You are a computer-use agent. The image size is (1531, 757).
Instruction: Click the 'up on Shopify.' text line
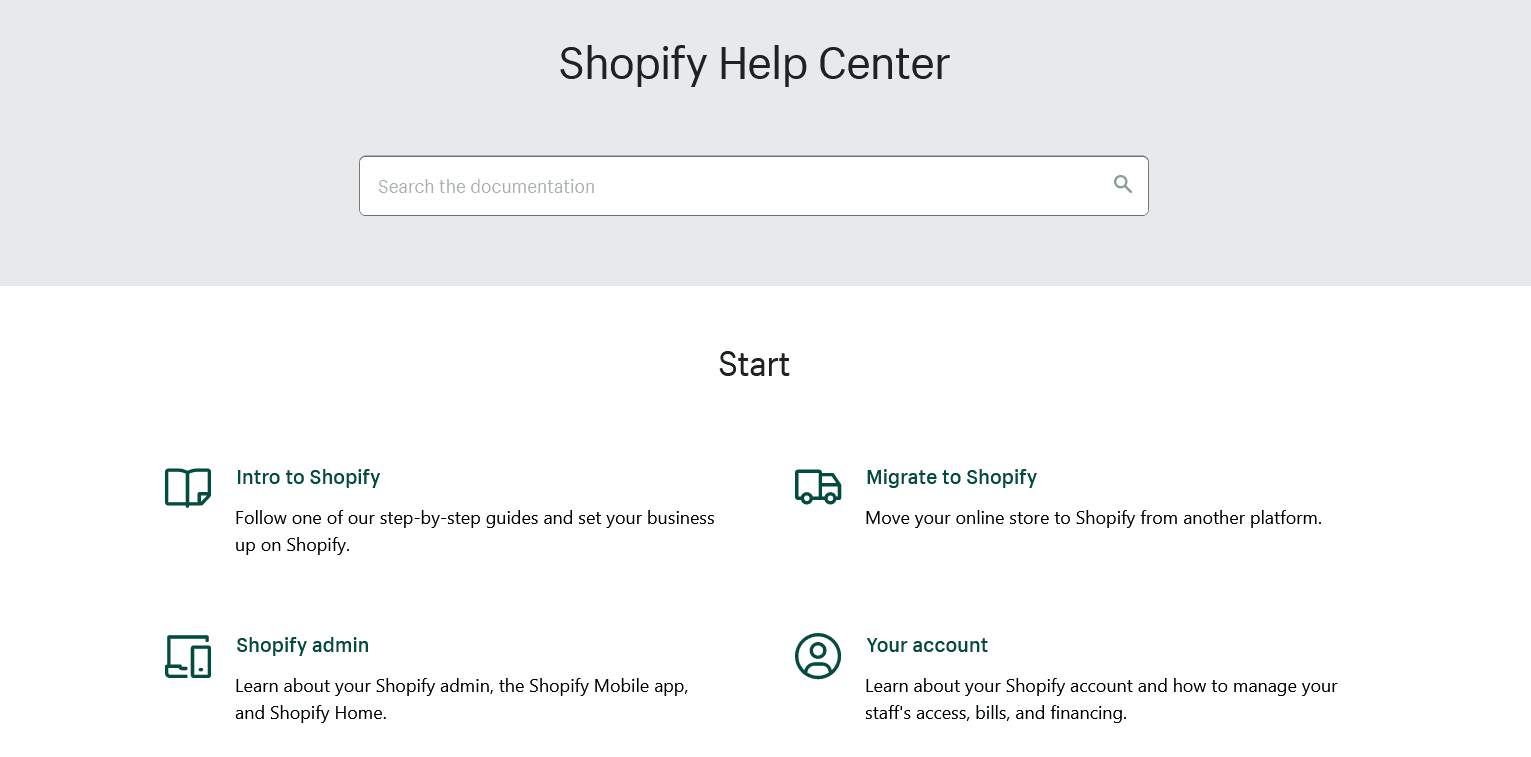pyautogui.click(x=292, y=546)
